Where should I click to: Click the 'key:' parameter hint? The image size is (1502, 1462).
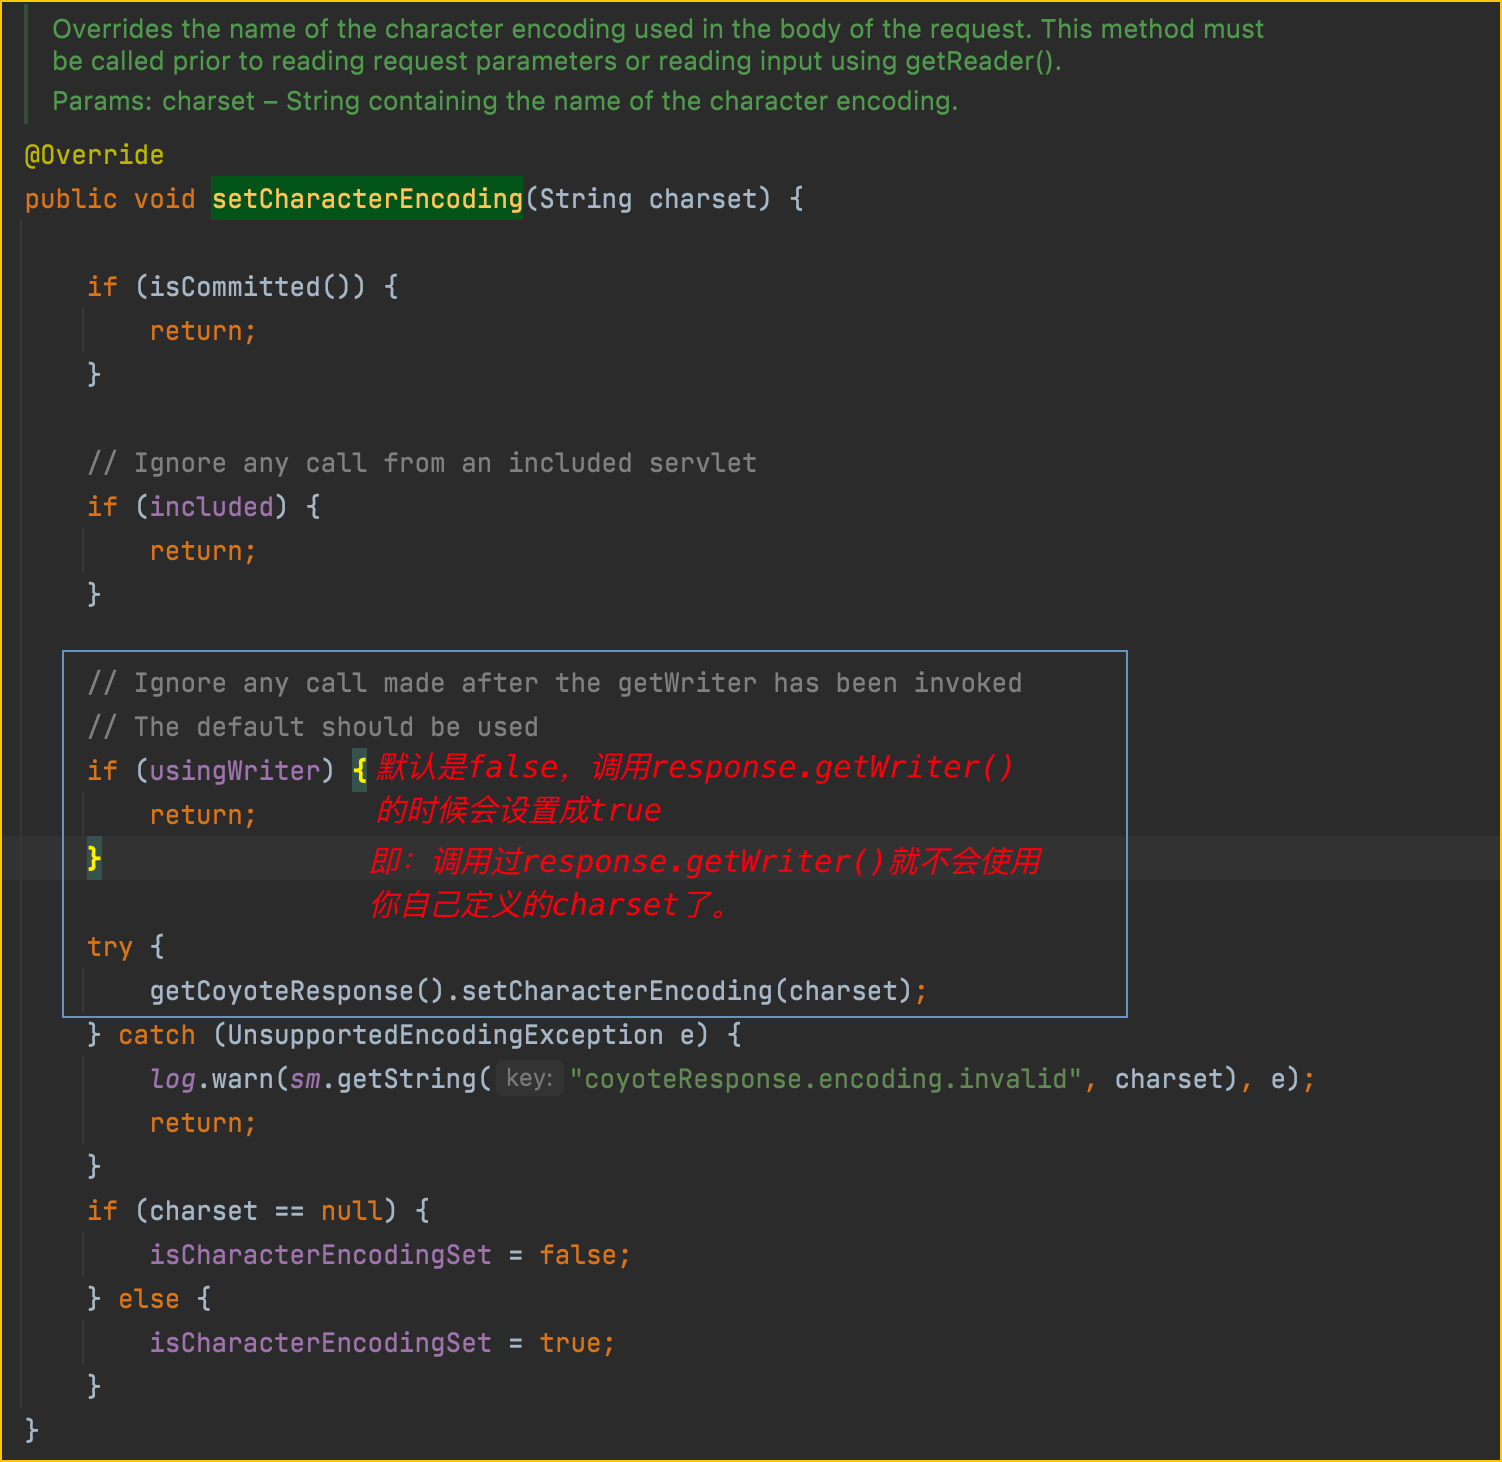pyautogui.click(x=529, y=1078)
